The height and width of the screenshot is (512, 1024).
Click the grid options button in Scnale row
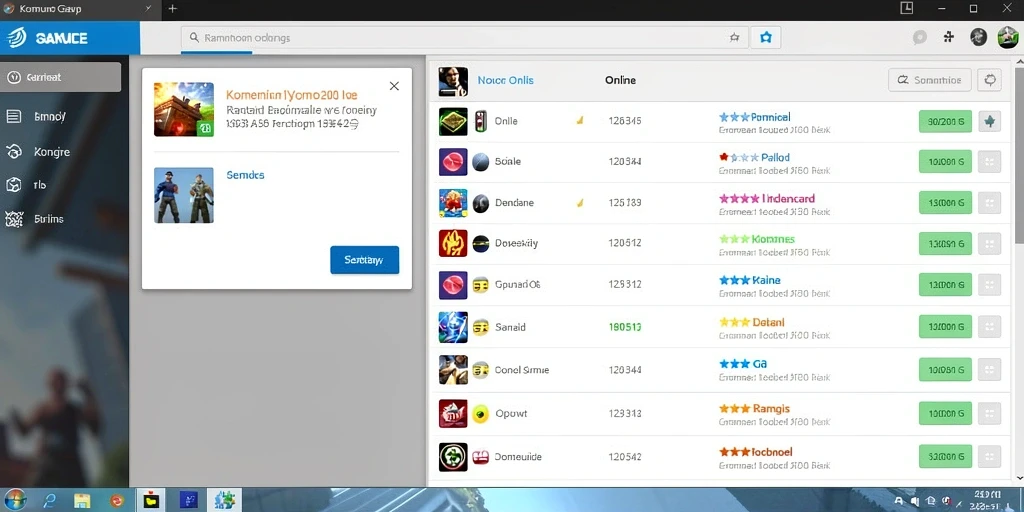coord(989,162)
